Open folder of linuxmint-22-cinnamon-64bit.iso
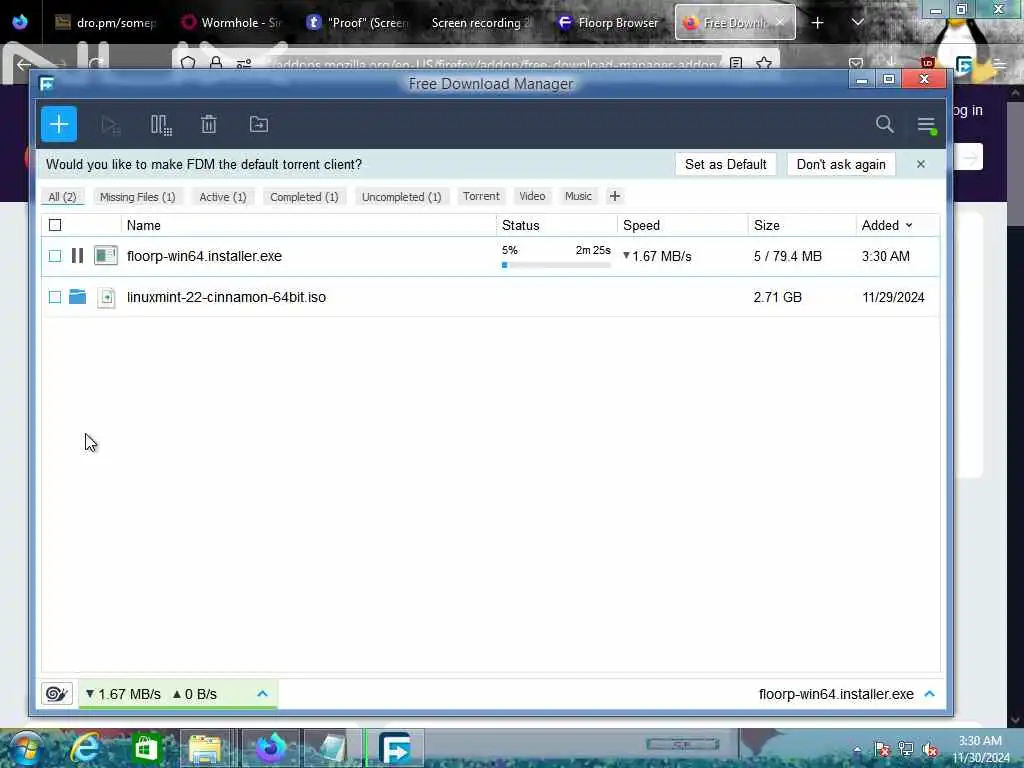This screenshot has width=1024, height=768. (77, 296)
